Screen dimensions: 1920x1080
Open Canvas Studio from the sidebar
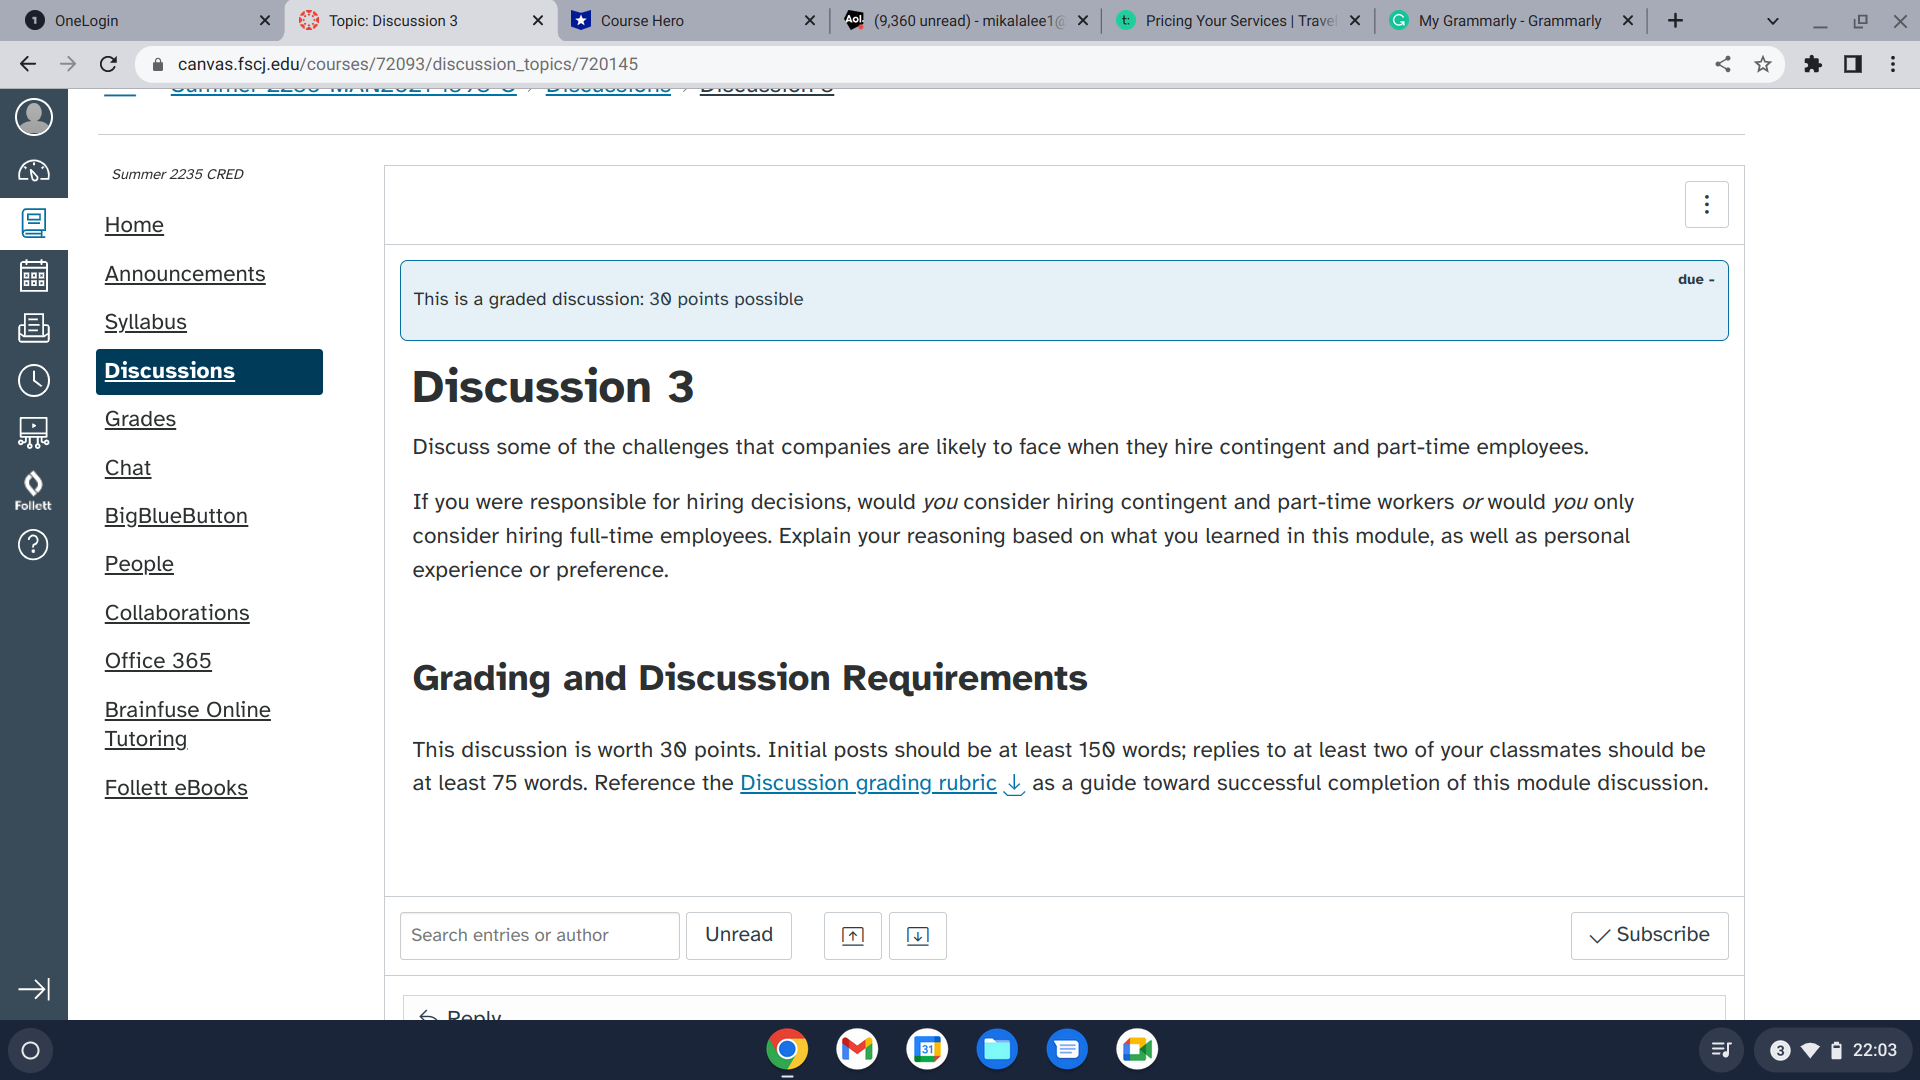(33, 433)
